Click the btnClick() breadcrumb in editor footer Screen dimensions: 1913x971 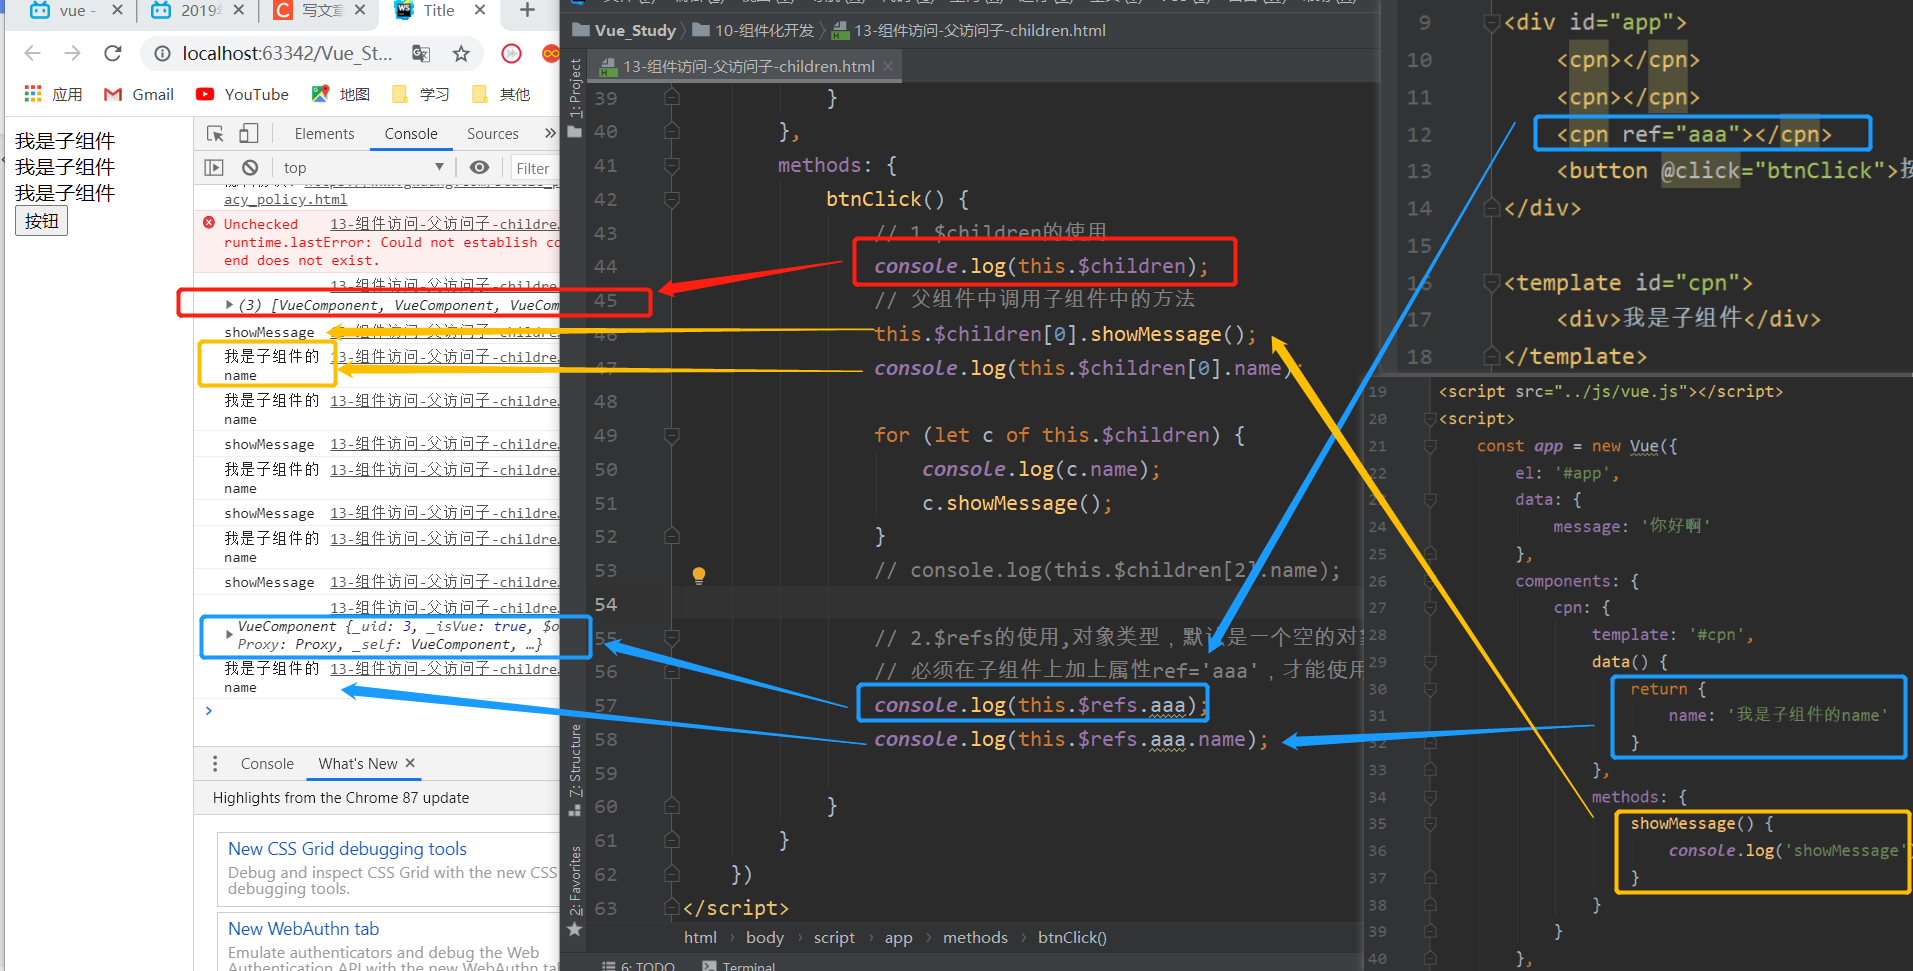click(1072, 938)
